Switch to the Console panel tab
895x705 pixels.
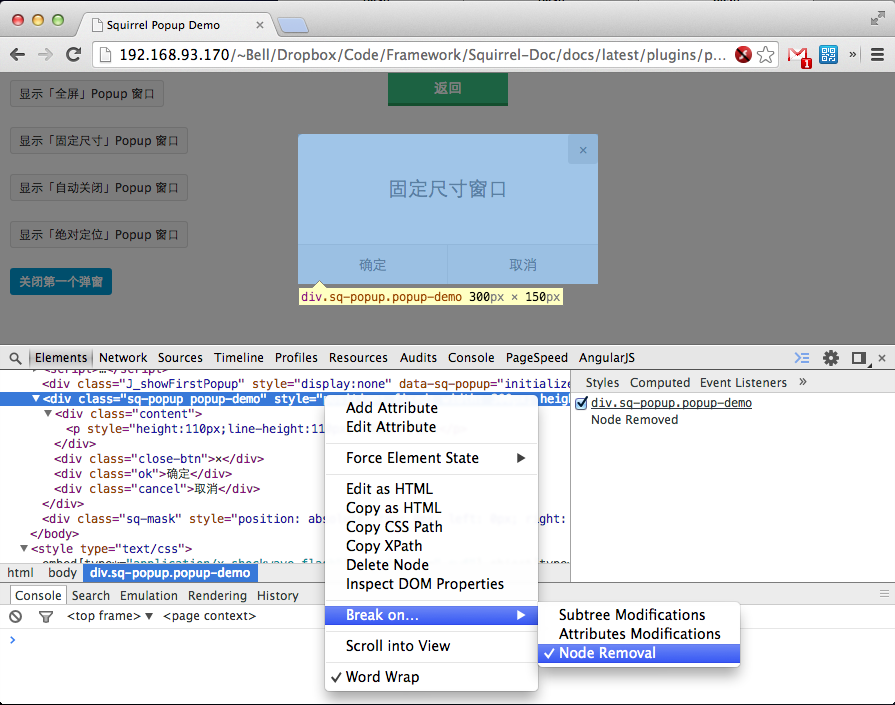[471, 358]
